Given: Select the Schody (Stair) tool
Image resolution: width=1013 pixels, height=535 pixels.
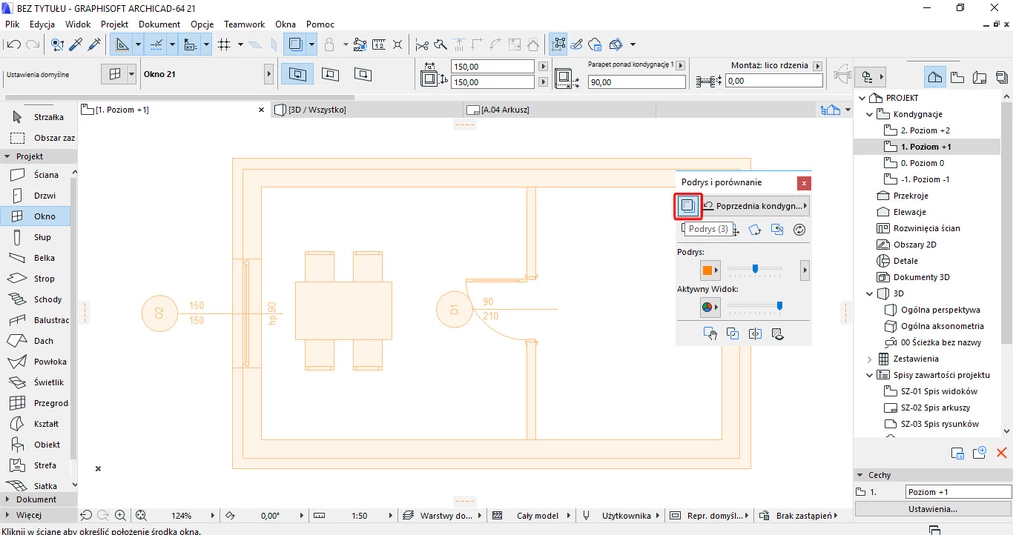Looking at the screenshot, I should (36, 299).
